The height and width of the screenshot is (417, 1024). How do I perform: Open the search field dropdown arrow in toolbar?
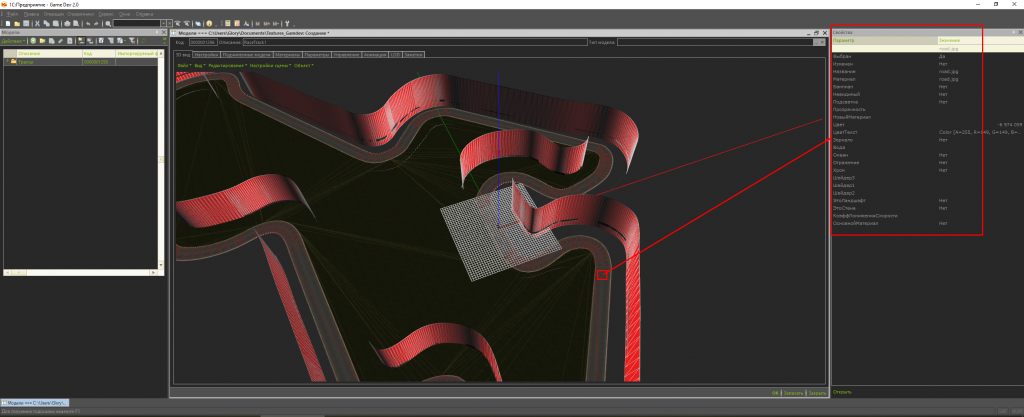(x=163, y=23)
